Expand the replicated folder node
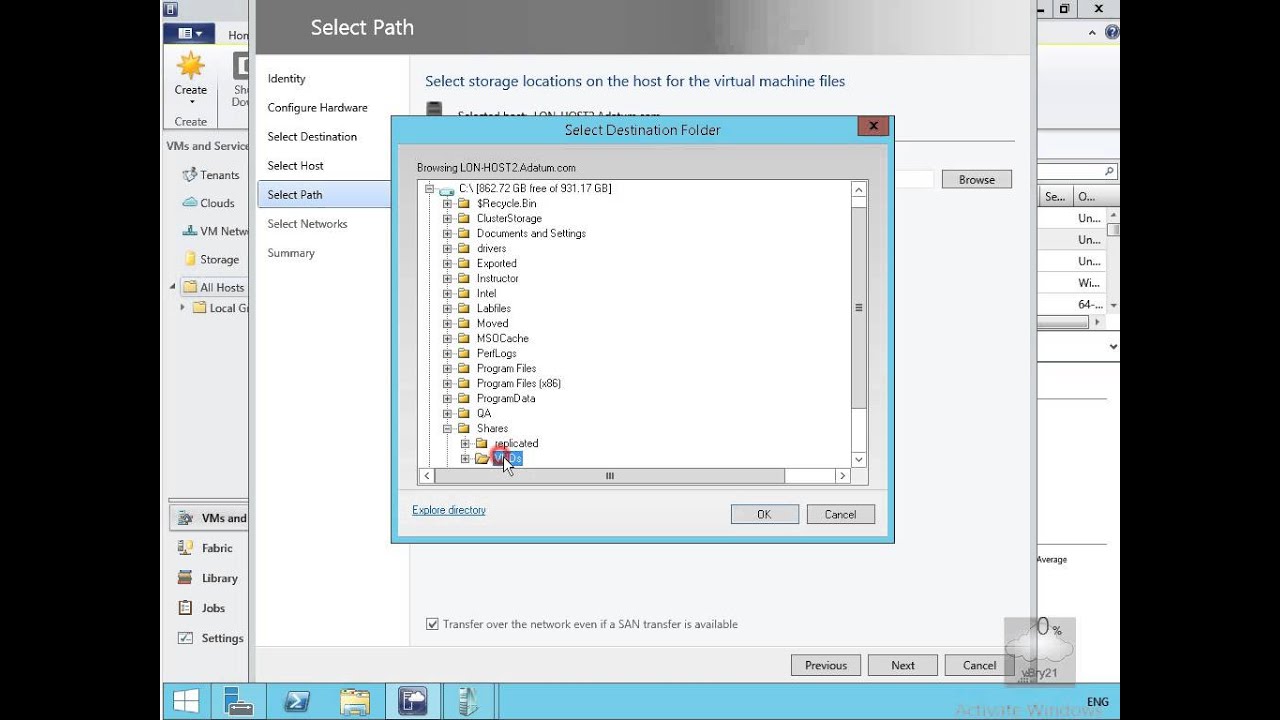This screenshot has width=1280, height=720. point(465,443)
